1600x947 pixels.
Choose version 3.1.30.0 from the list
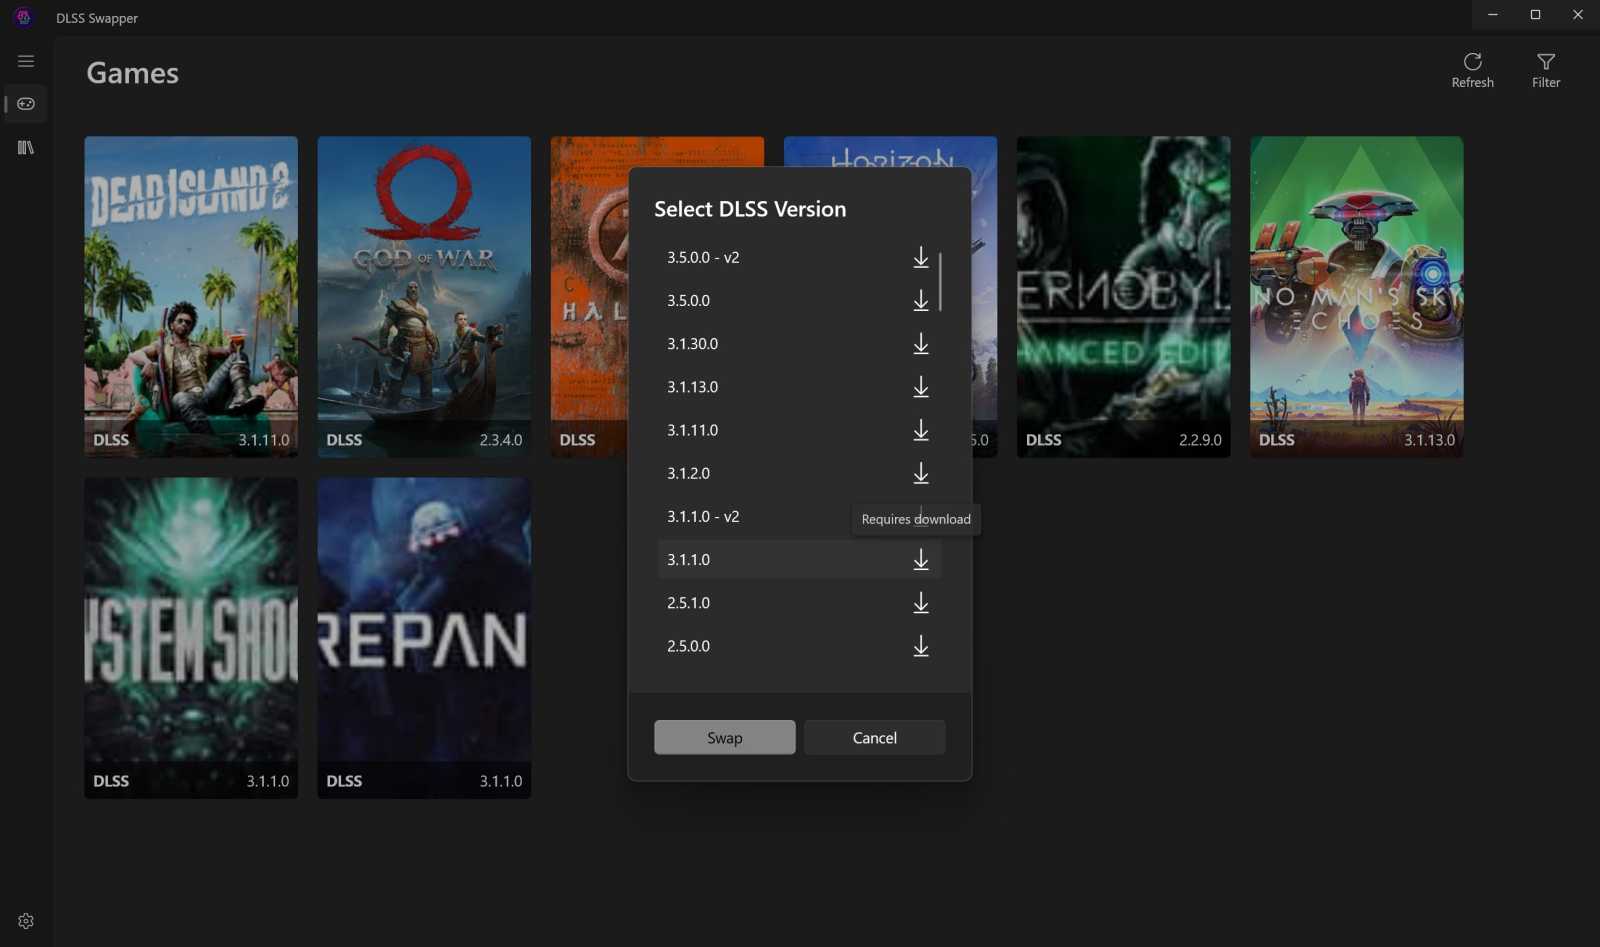799,344
